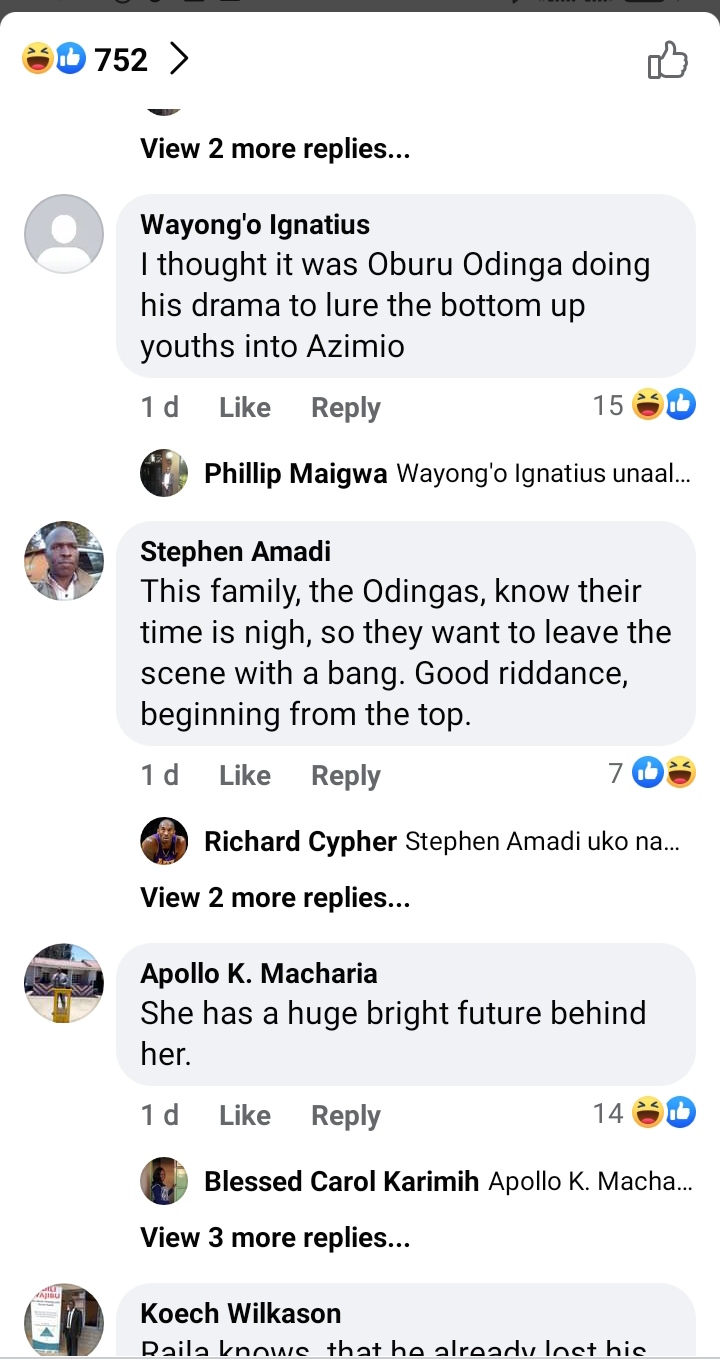Like Stephen Amadi's comment
Screen dimensions: 720x1369
click(245, 775)
